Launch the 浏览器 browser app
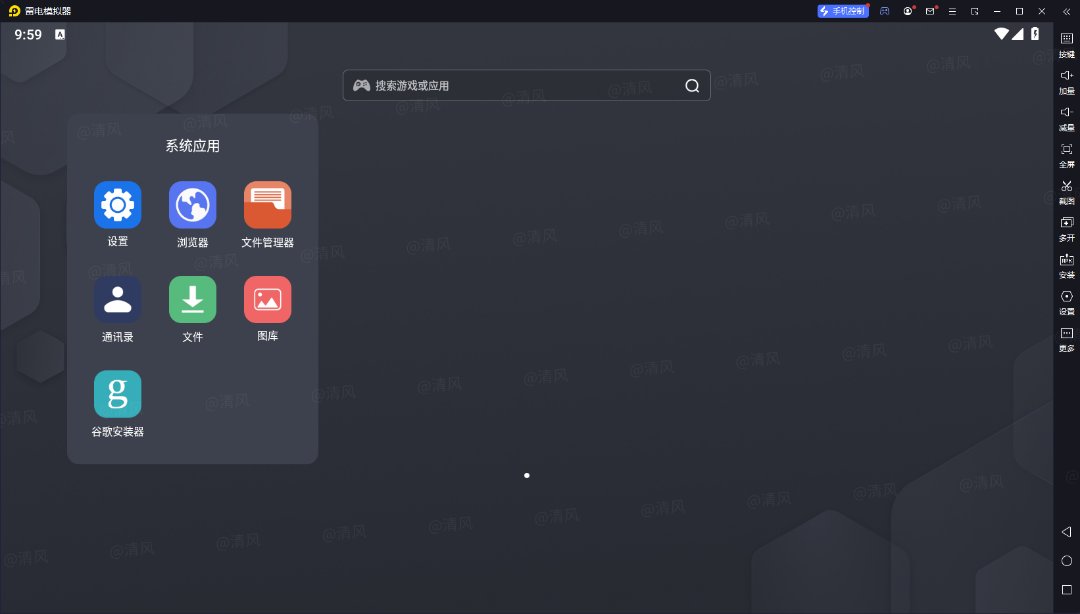This screenshot has height=614, width=1080. [192, 205]
